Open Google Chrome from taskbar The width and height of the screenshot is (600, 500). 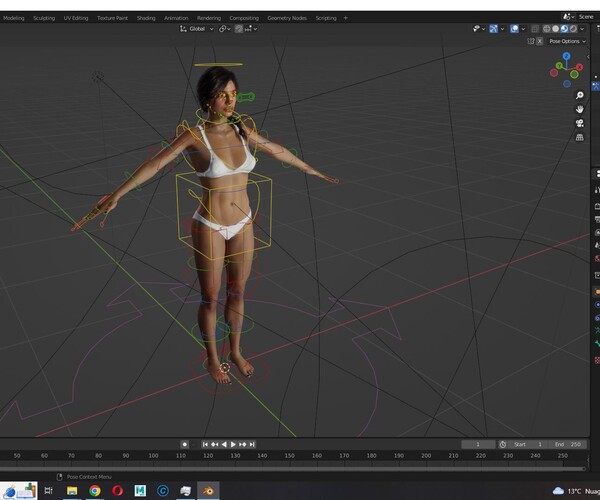pyautogui.click(x=95, y=490)
